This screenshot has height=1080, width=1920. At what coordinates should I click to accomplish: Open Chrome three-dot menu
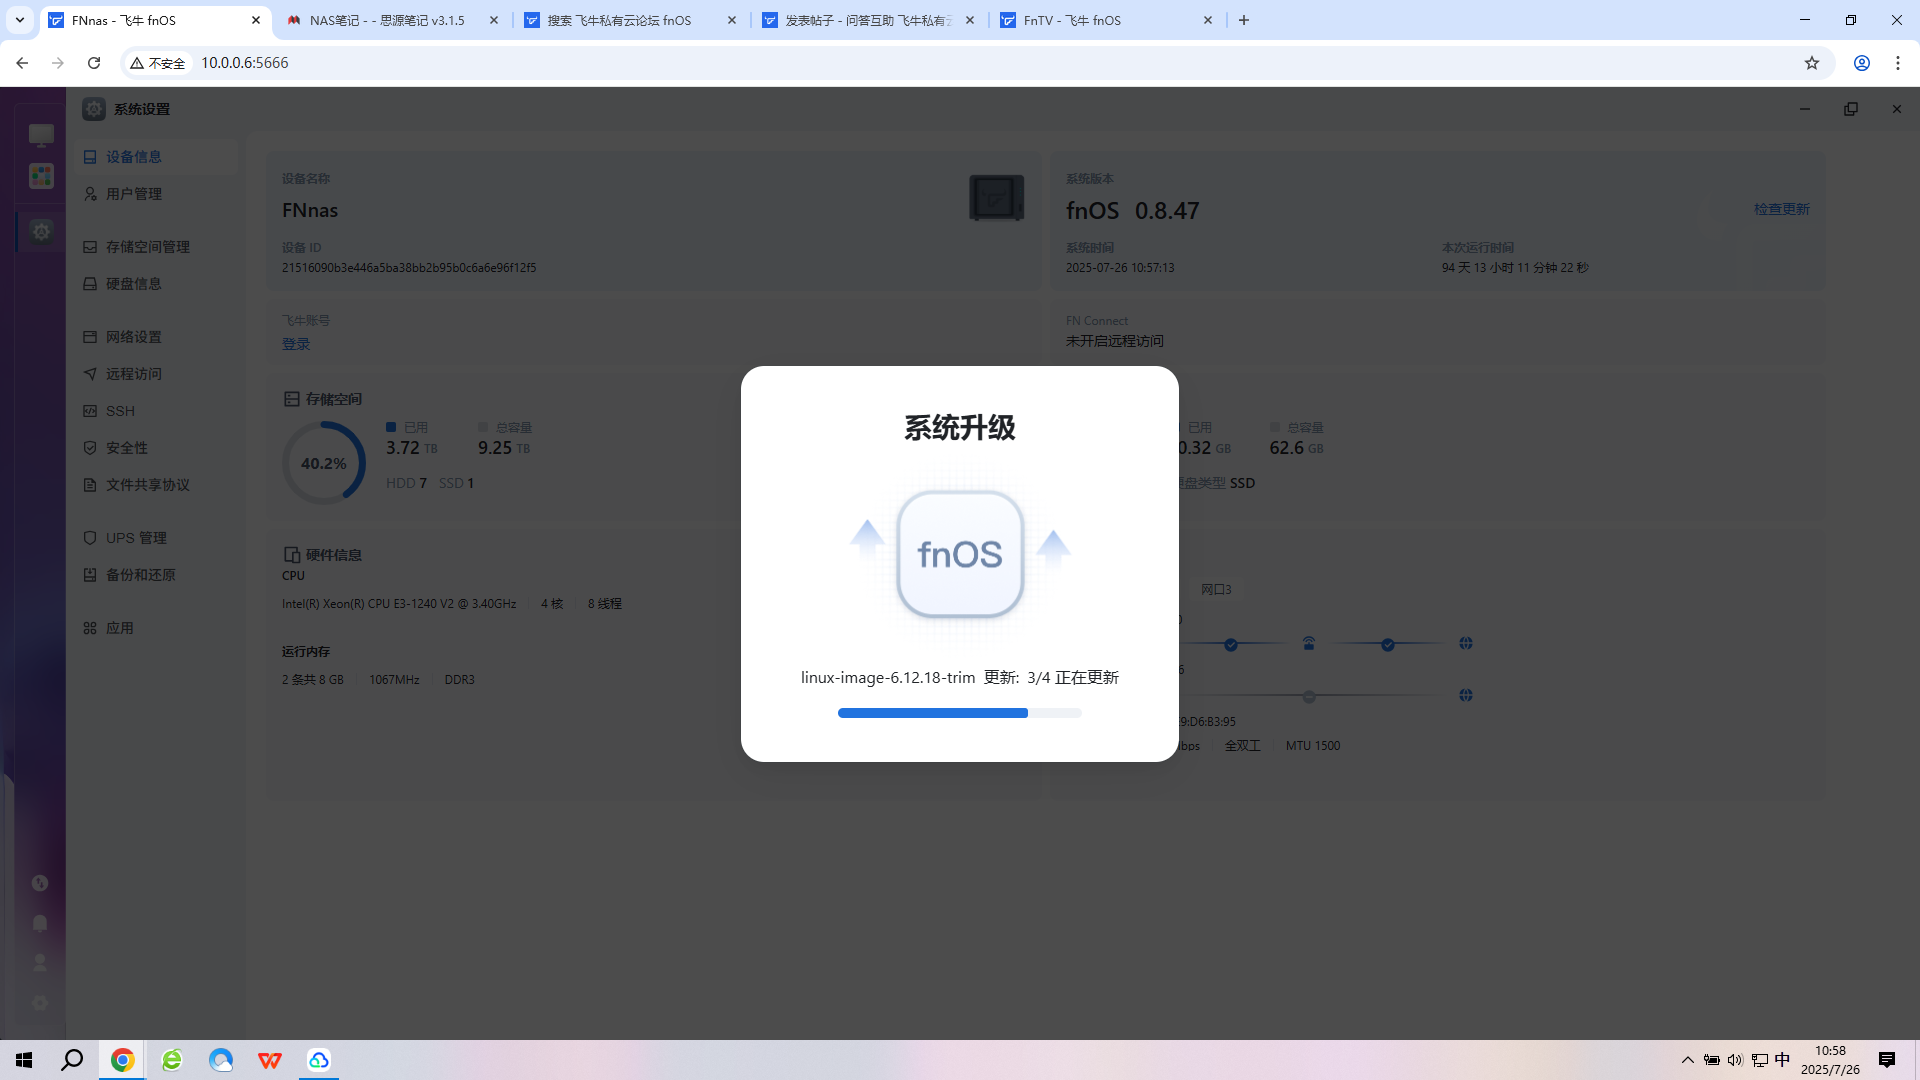click(x=1898, y=63)
